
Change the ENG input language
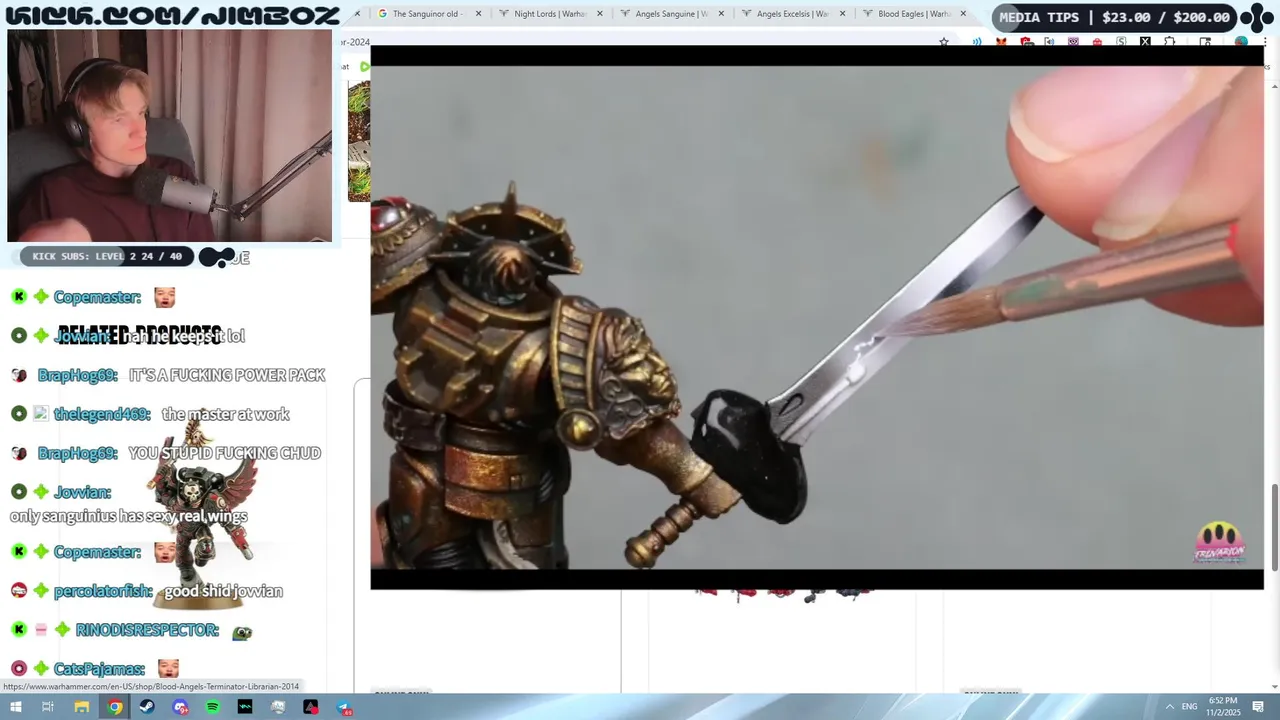point(1190,707)
